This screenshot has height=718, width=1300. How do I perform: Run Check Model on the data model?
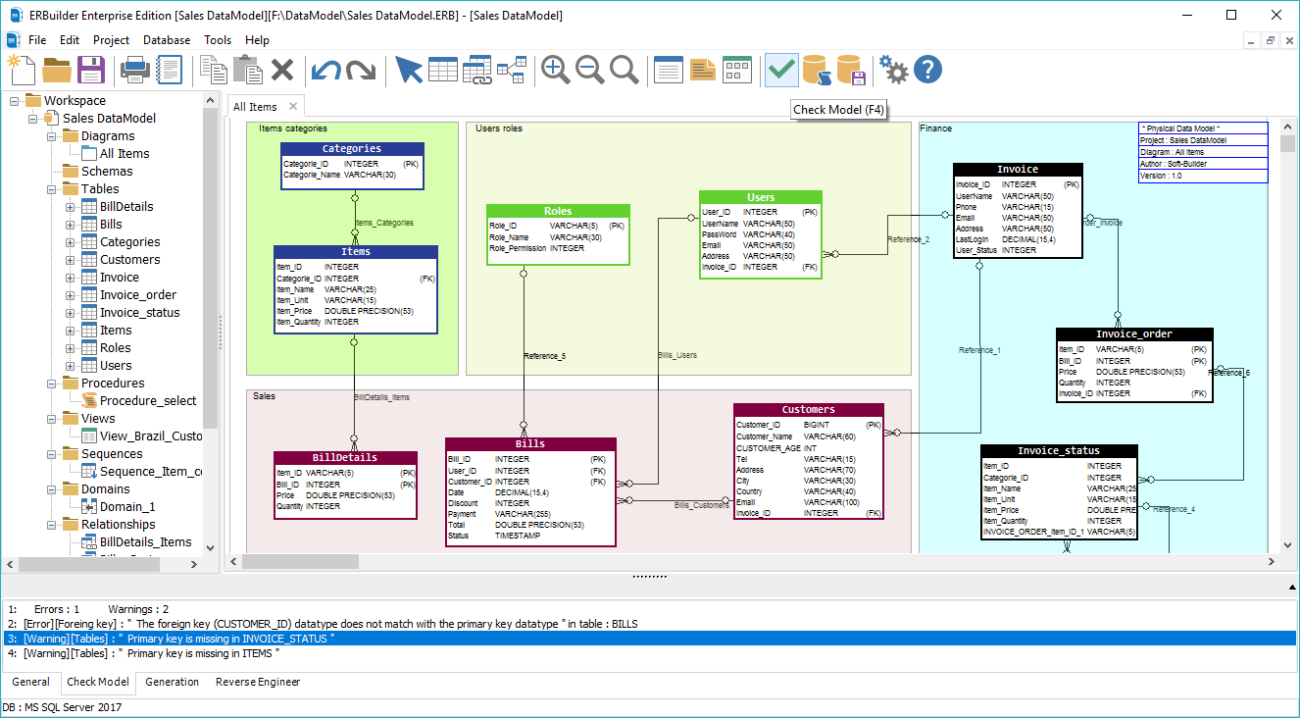tap(781, 70)
